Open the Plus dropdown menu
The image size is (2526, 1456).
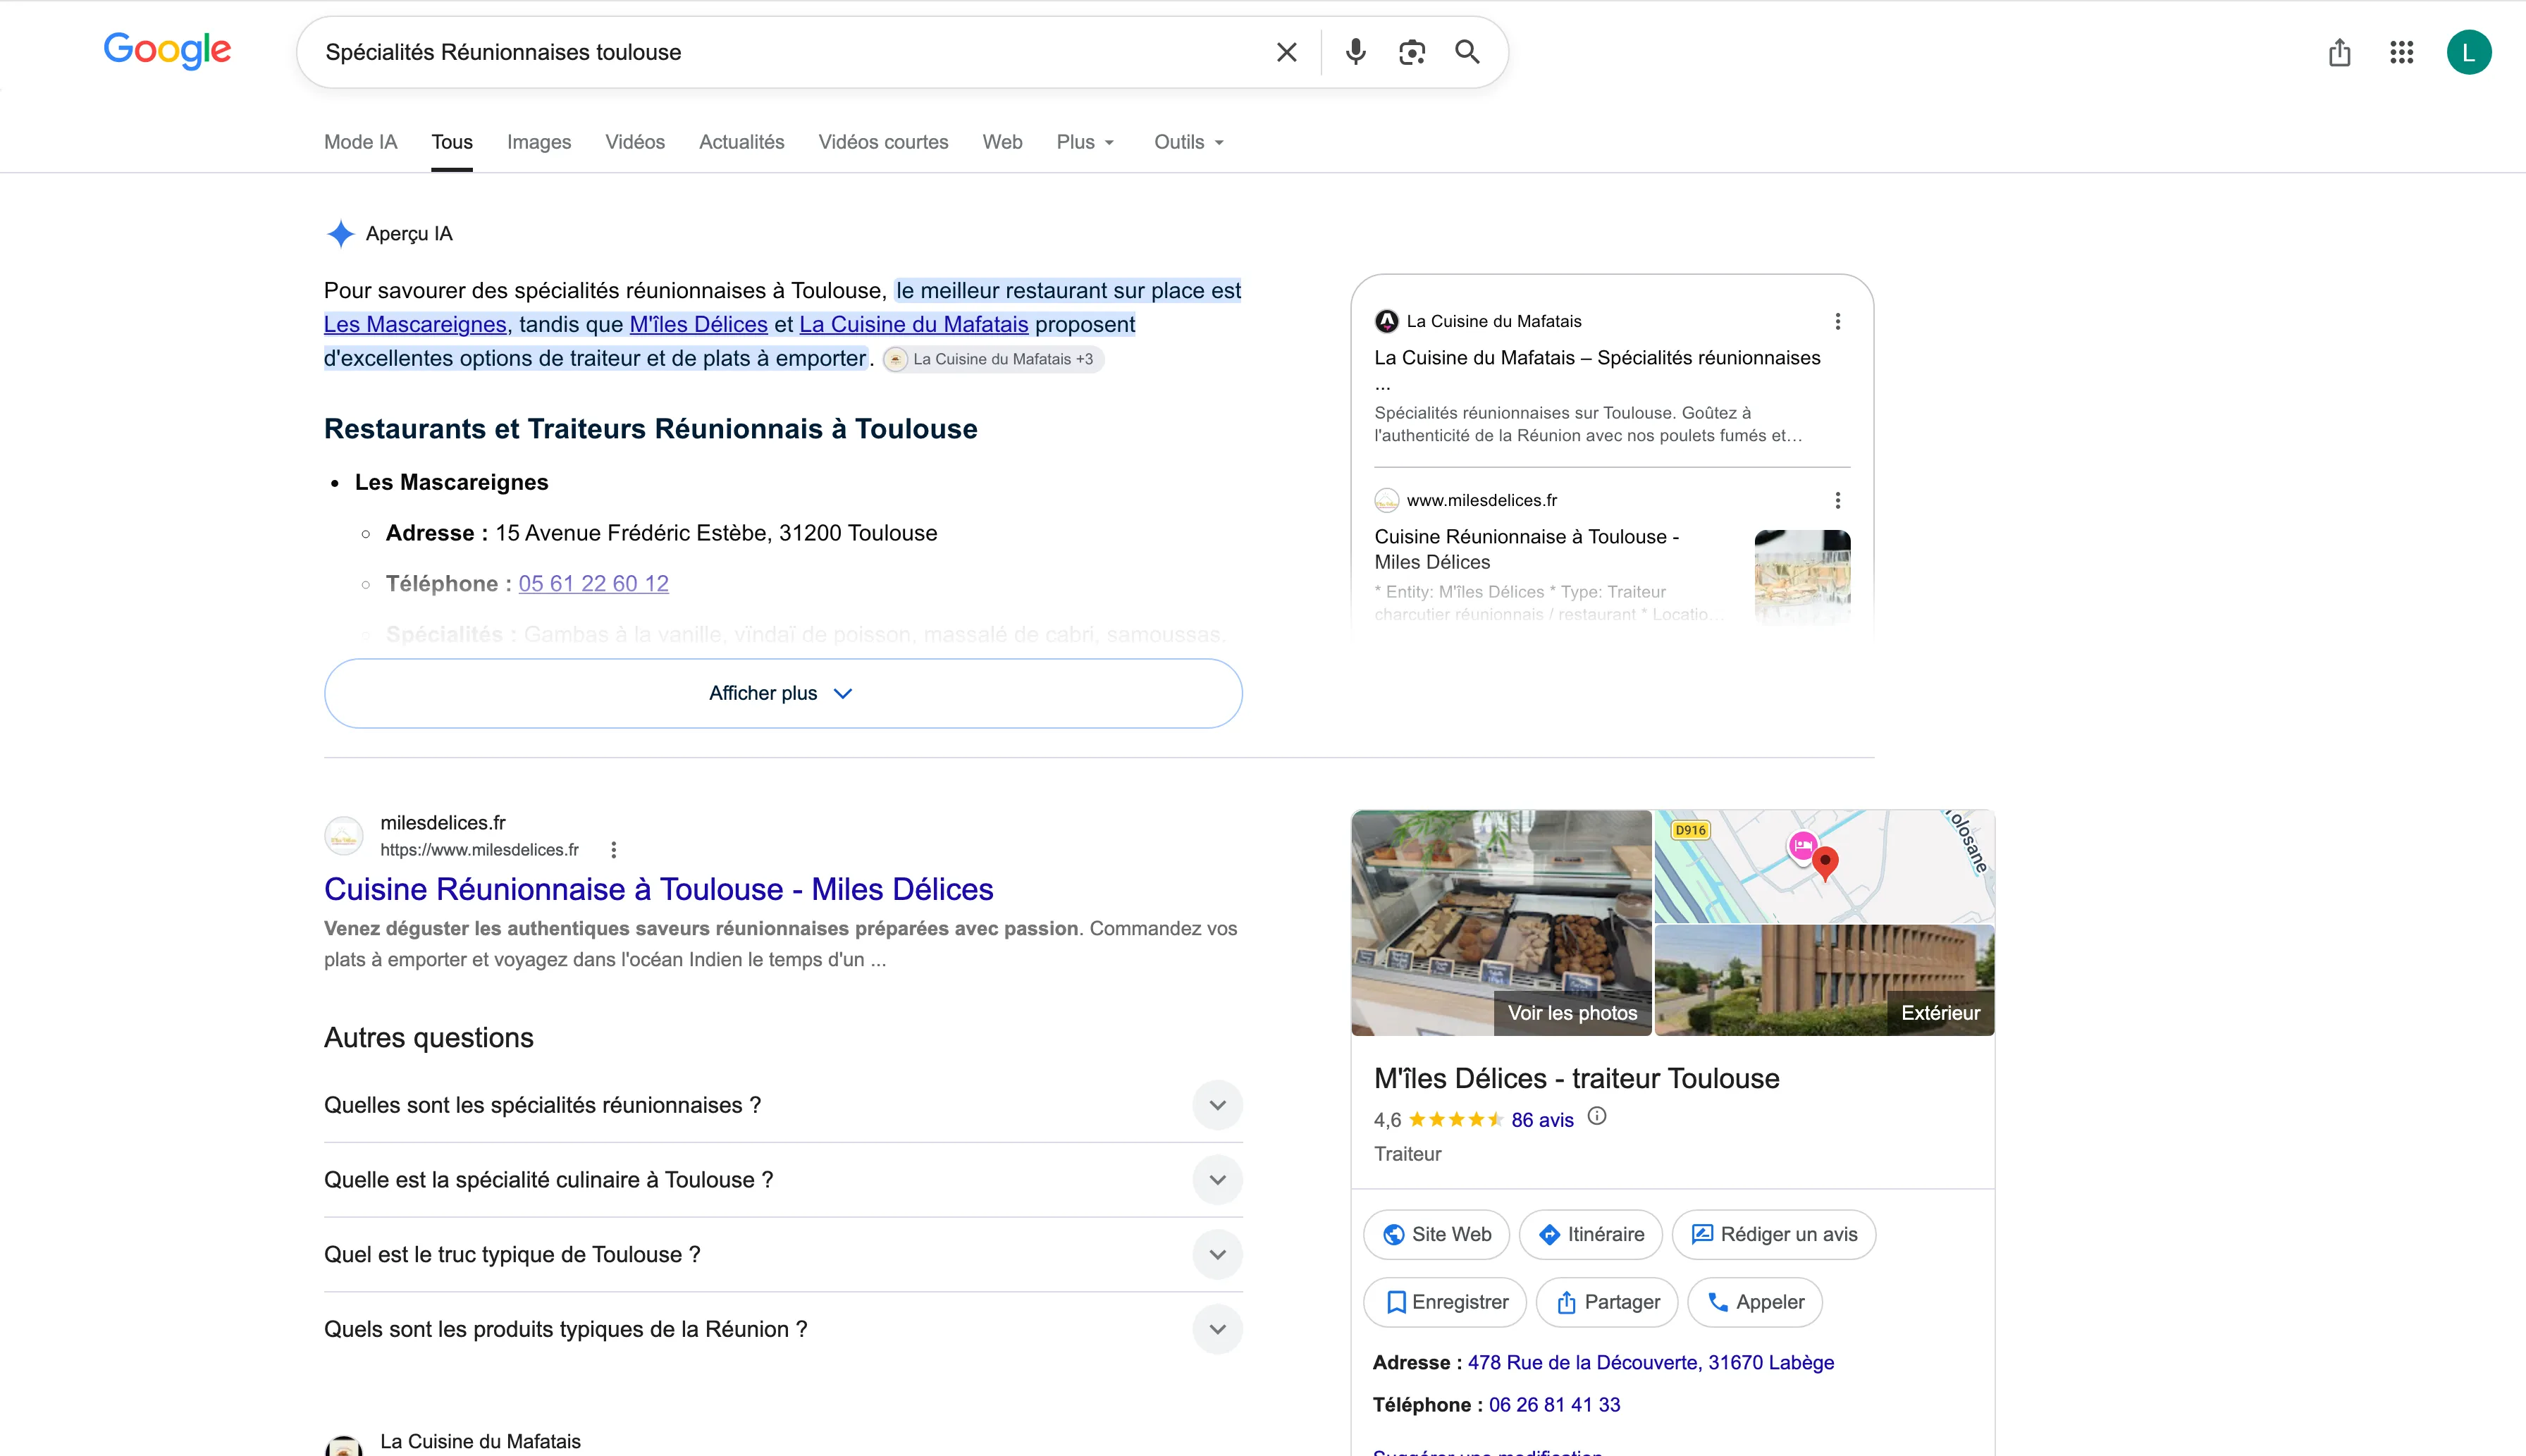(1085, 142)
